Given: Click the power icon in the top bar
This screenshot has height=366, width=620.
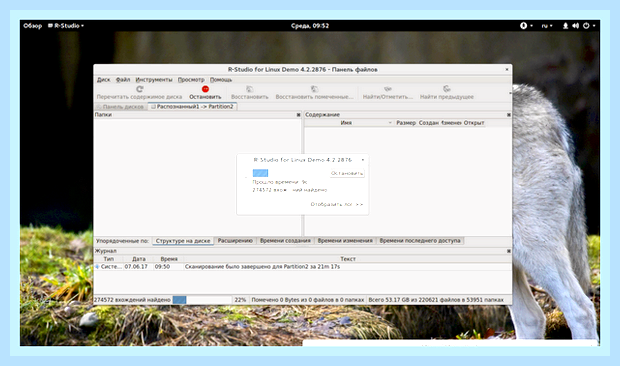Looking at the screenshot, I should 586,26.
